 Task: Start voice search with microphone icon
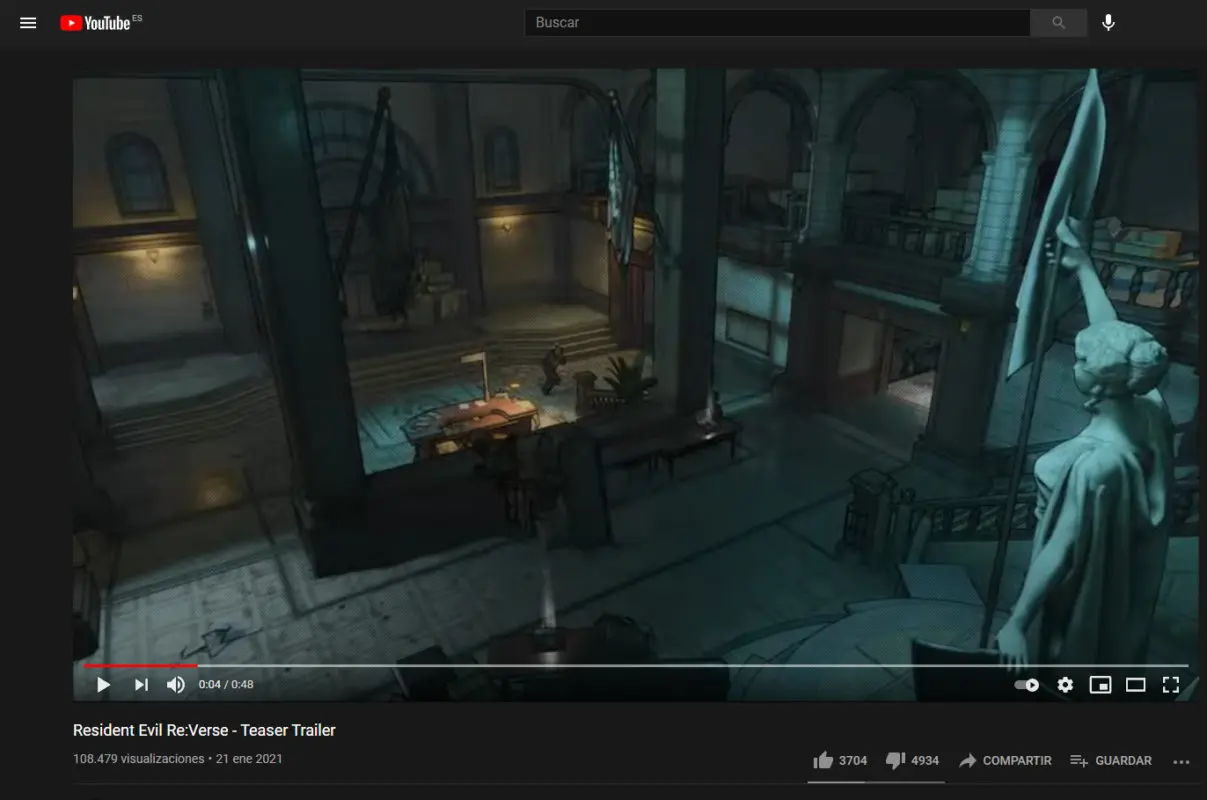click(1108, 23)
